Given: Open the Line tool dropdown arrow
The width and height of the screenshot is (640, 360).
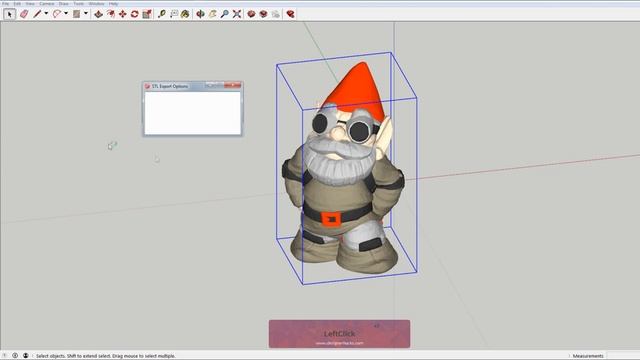Looking at the screenshot, I should tap(46, 14).
